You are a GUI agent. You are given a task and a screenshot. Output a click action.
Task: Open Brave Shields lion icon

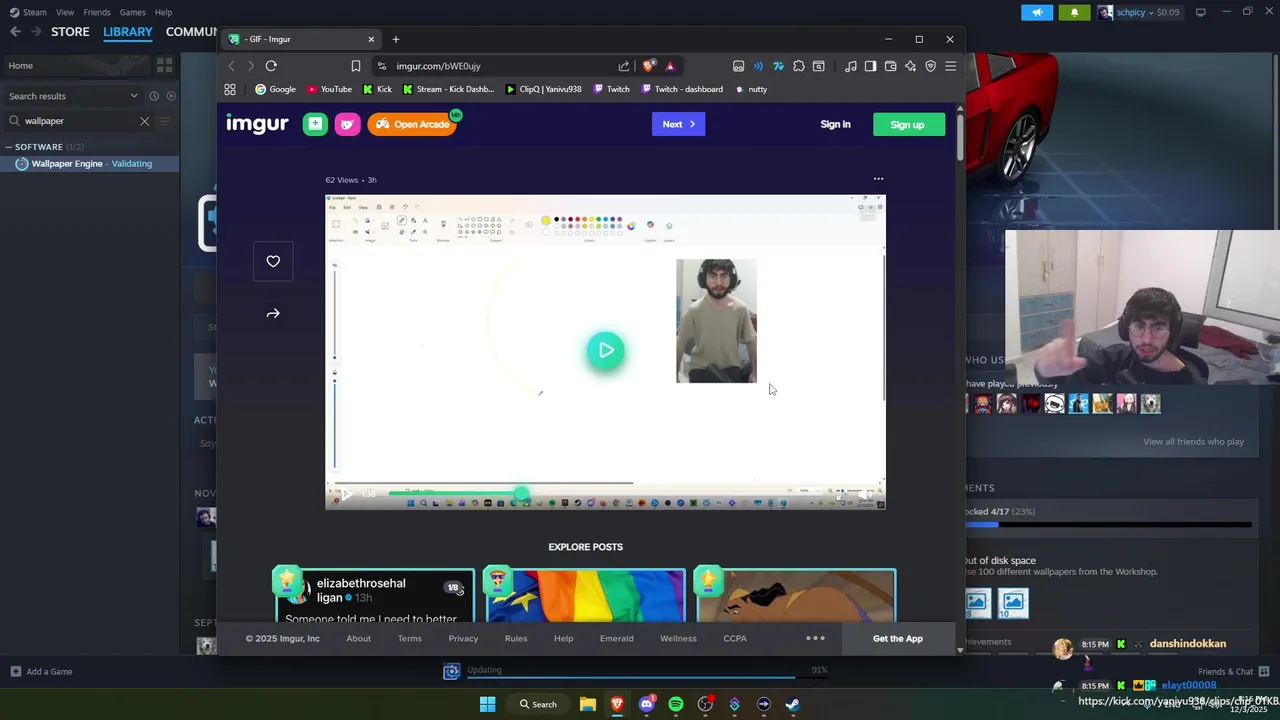click(x=649, y=66)
